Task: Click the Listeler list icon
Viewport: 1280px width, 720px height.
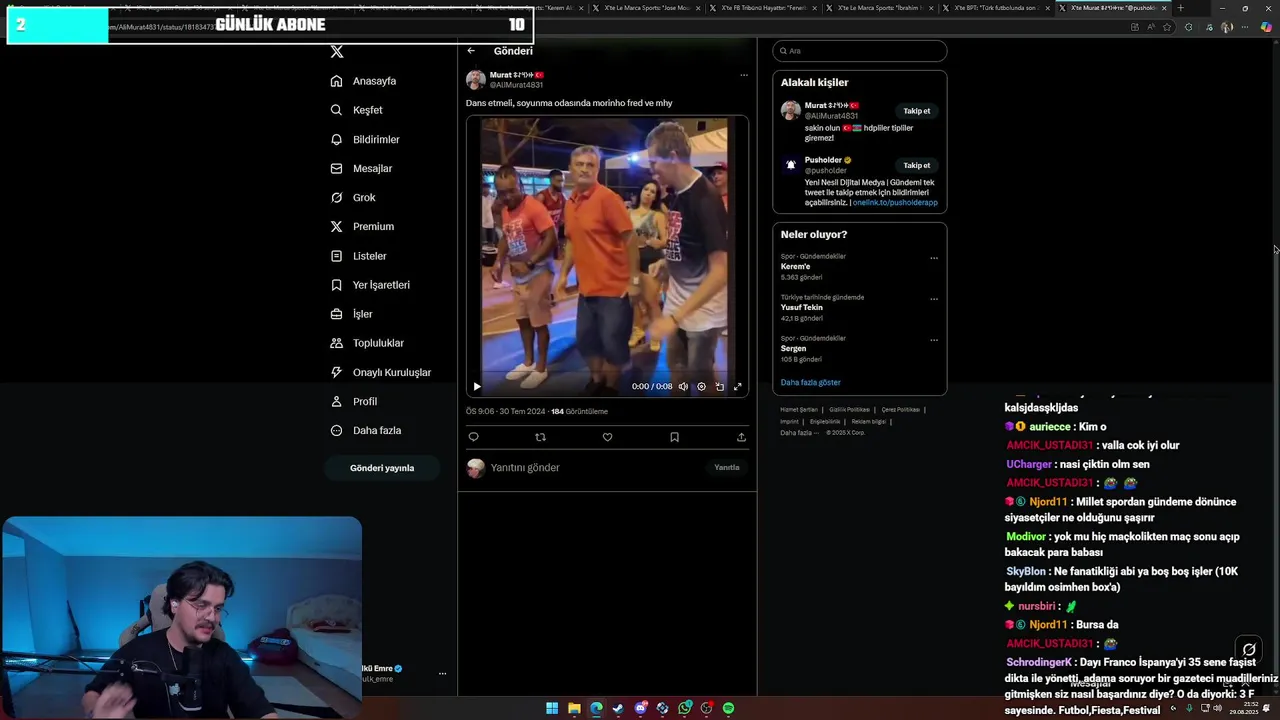Action: (x=336, y=256)
